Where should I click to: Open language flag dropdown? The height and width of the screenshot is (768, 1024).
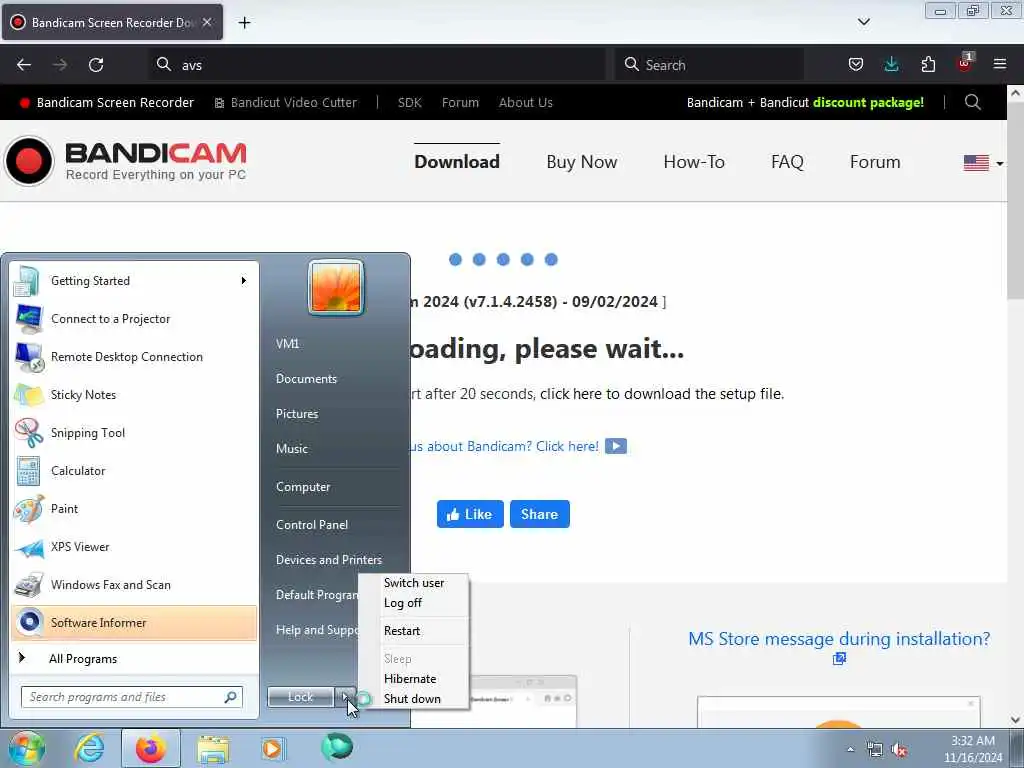point(984,163)
